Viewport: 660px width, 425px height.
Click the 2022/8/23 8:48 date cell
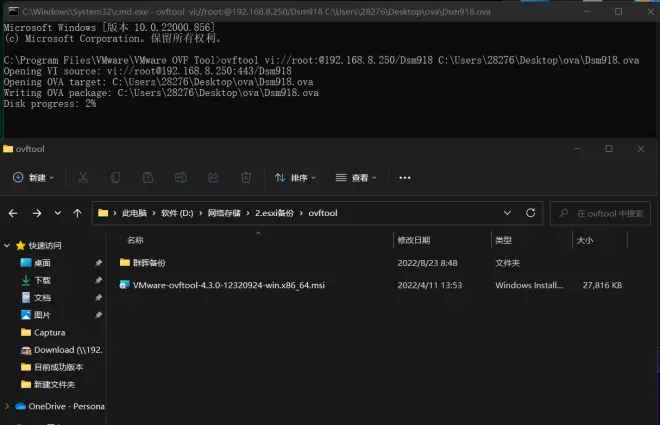[x=427, y=263]
